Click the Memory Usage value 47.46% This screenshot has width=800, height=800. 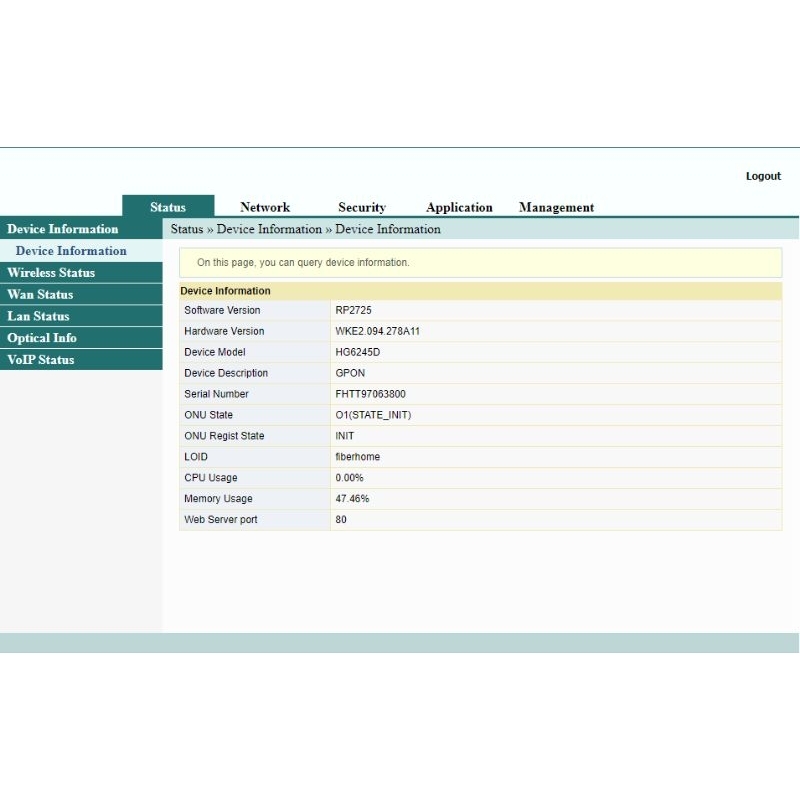click(352, 499)
